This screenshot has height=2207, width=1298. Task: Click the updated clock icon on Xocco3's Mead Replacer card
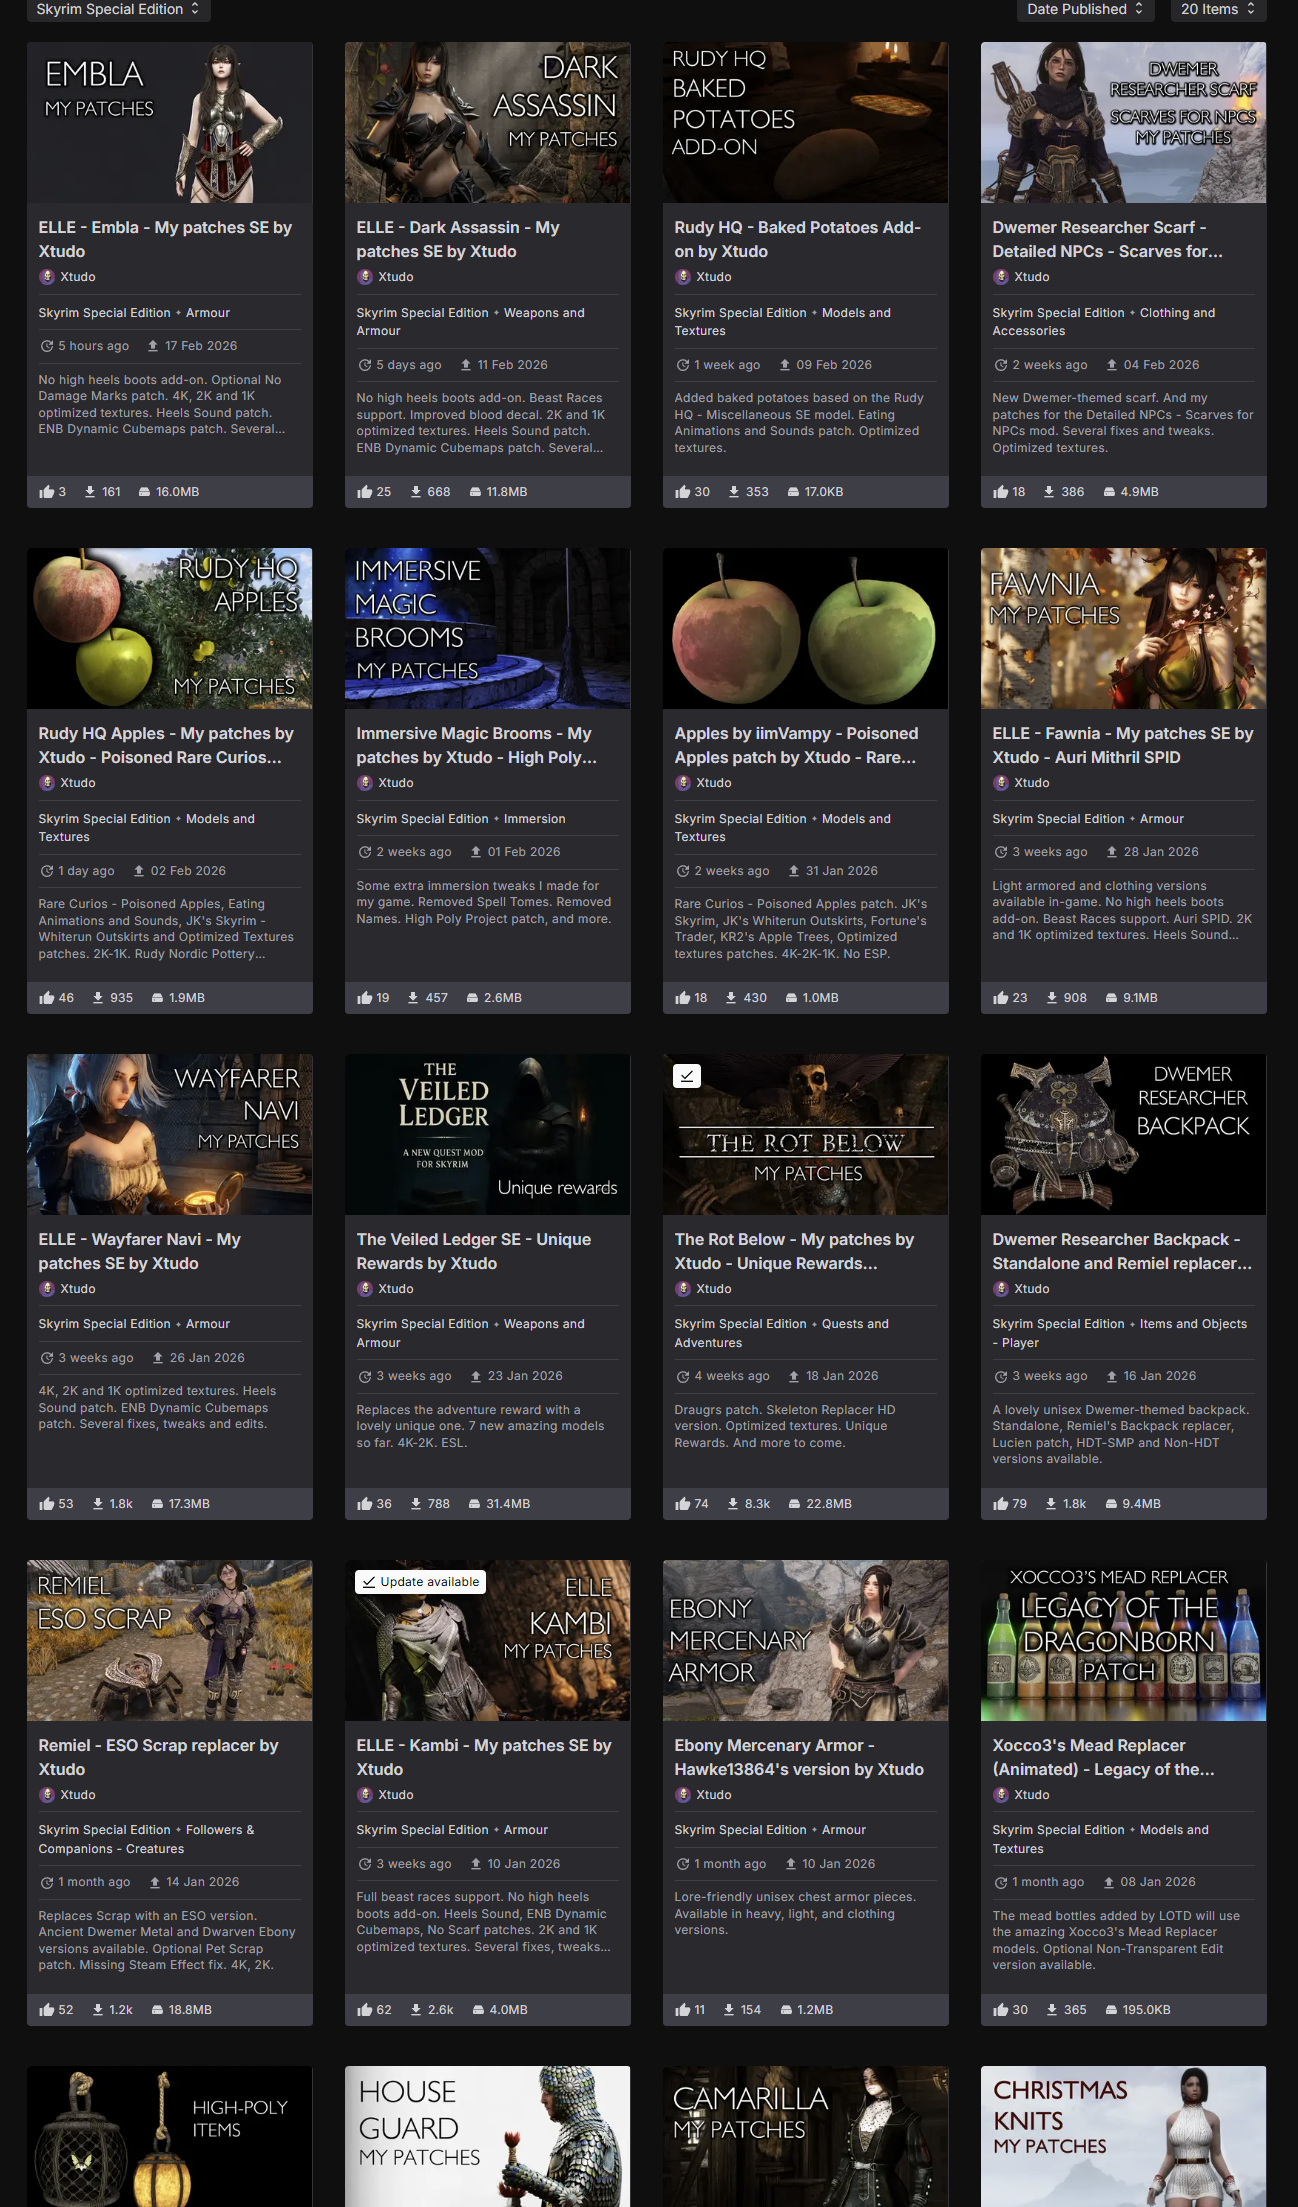[x=1000, y=1882]
